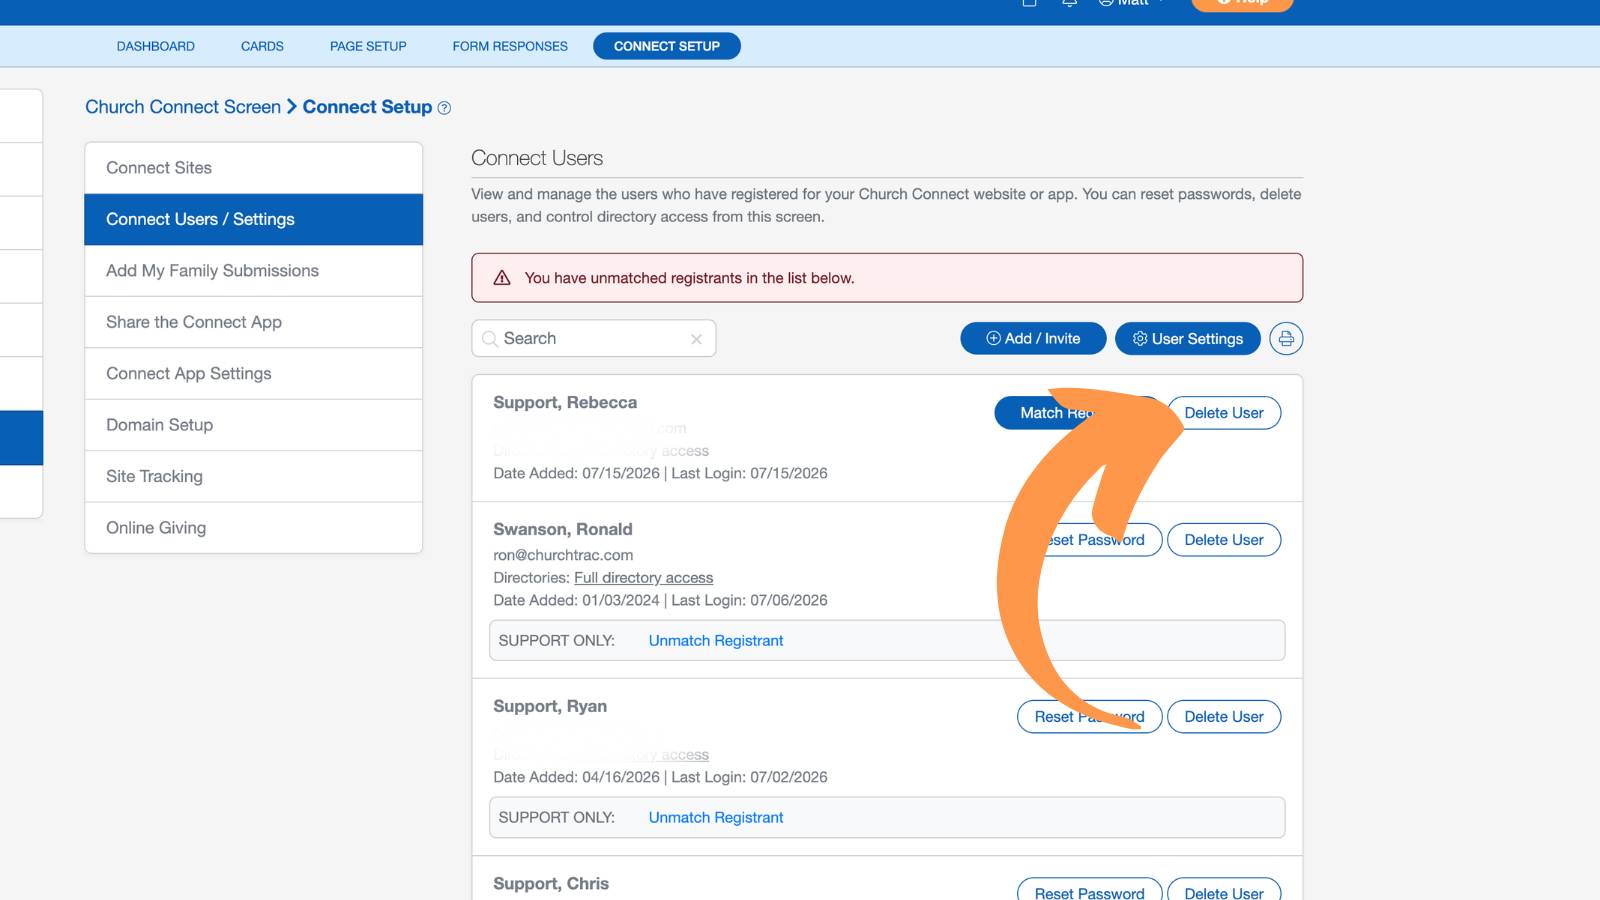Go to Domain Setup
Viewport: 1600px width, 900px height.
(254, 425)
